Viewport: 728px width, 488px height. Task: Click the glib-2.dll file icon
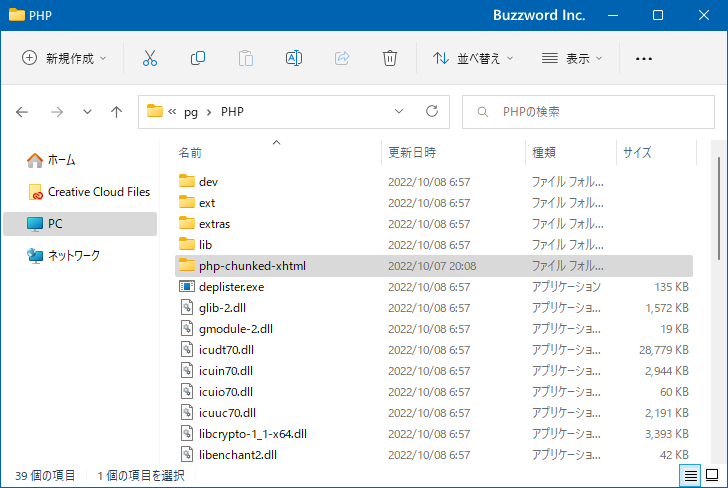pos(187,307)
